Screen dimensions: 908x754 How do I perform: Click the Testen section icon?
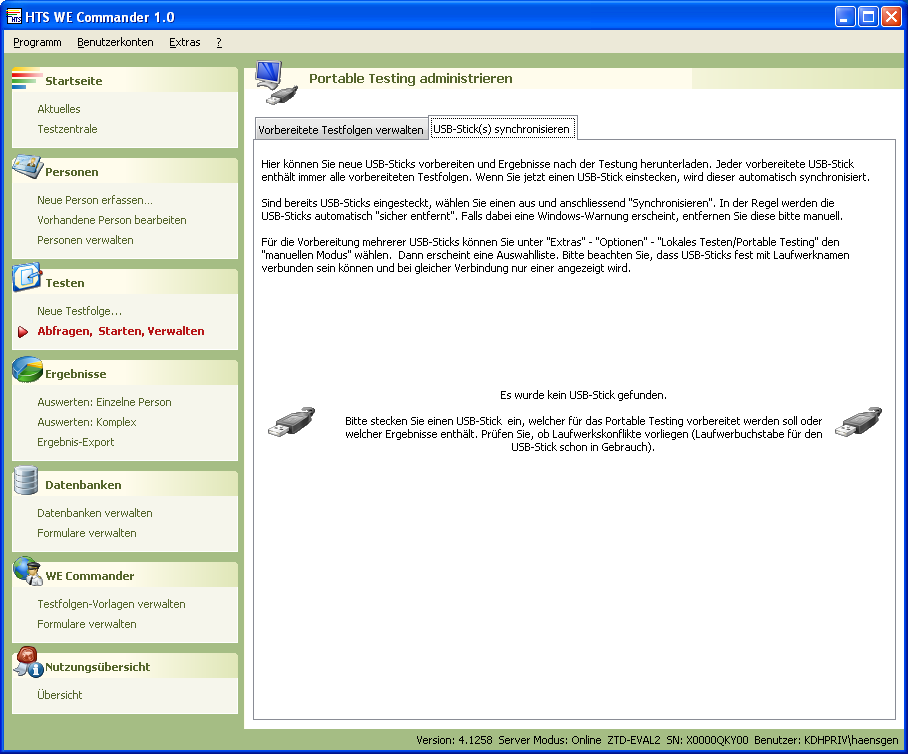click(26, 279)
